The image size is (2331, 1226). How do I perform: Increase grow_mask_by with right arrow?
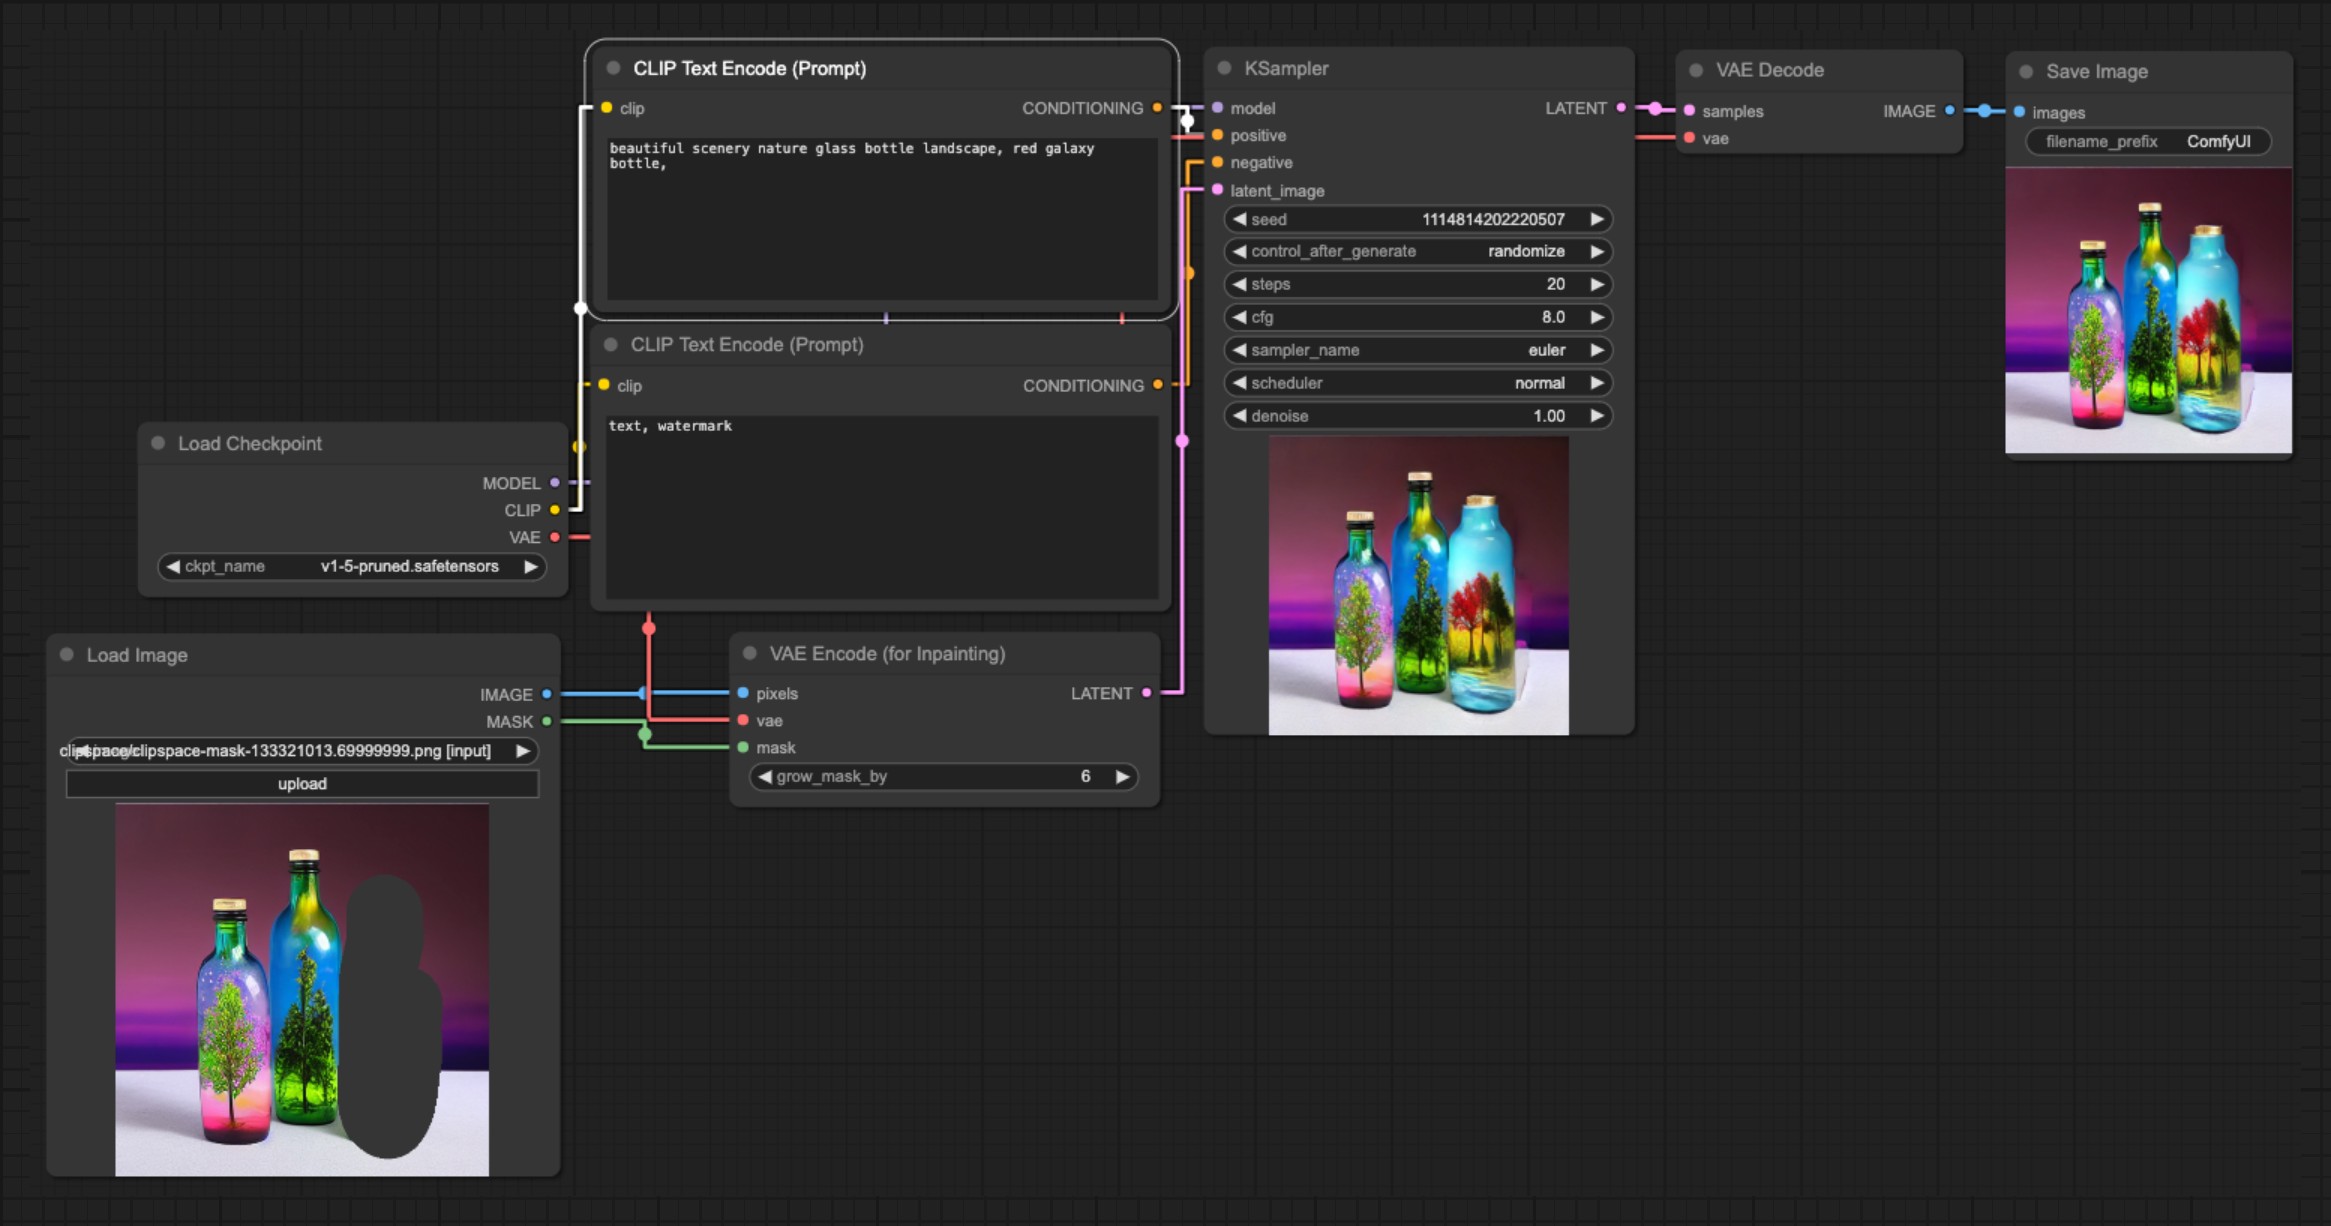1122,777
